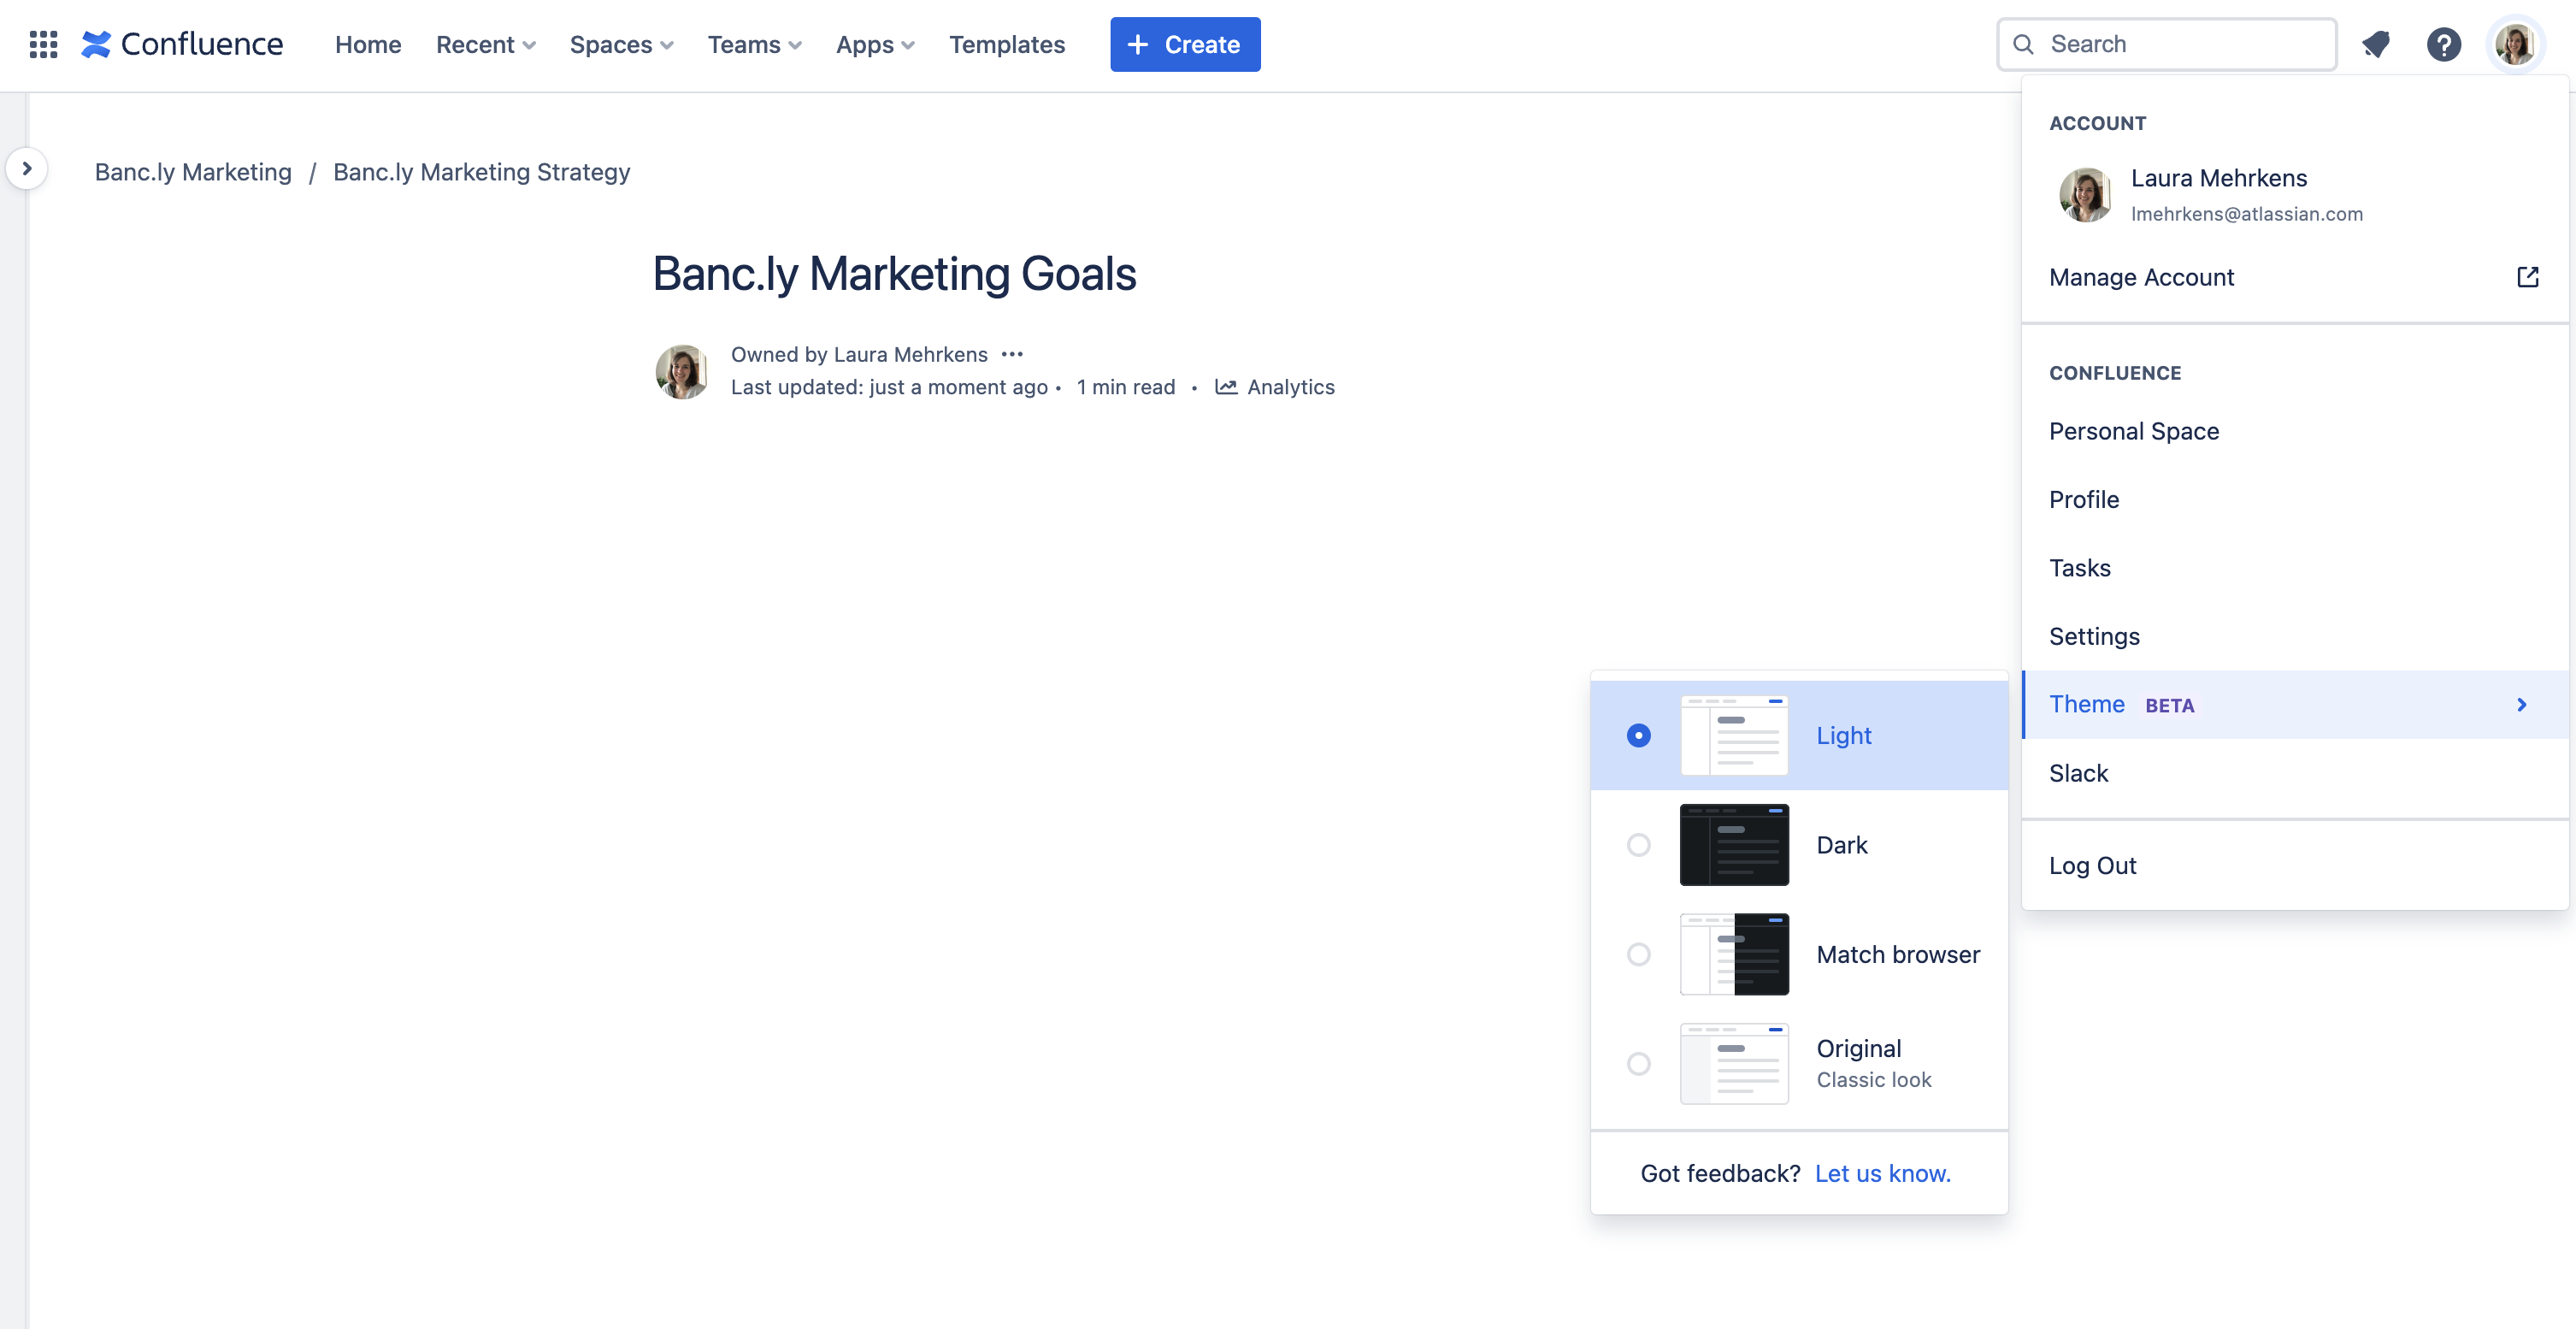Screen dimensions: 2576x1329
Task: Select the Original classic look radio button
Action: [x=1638, y=1063]
